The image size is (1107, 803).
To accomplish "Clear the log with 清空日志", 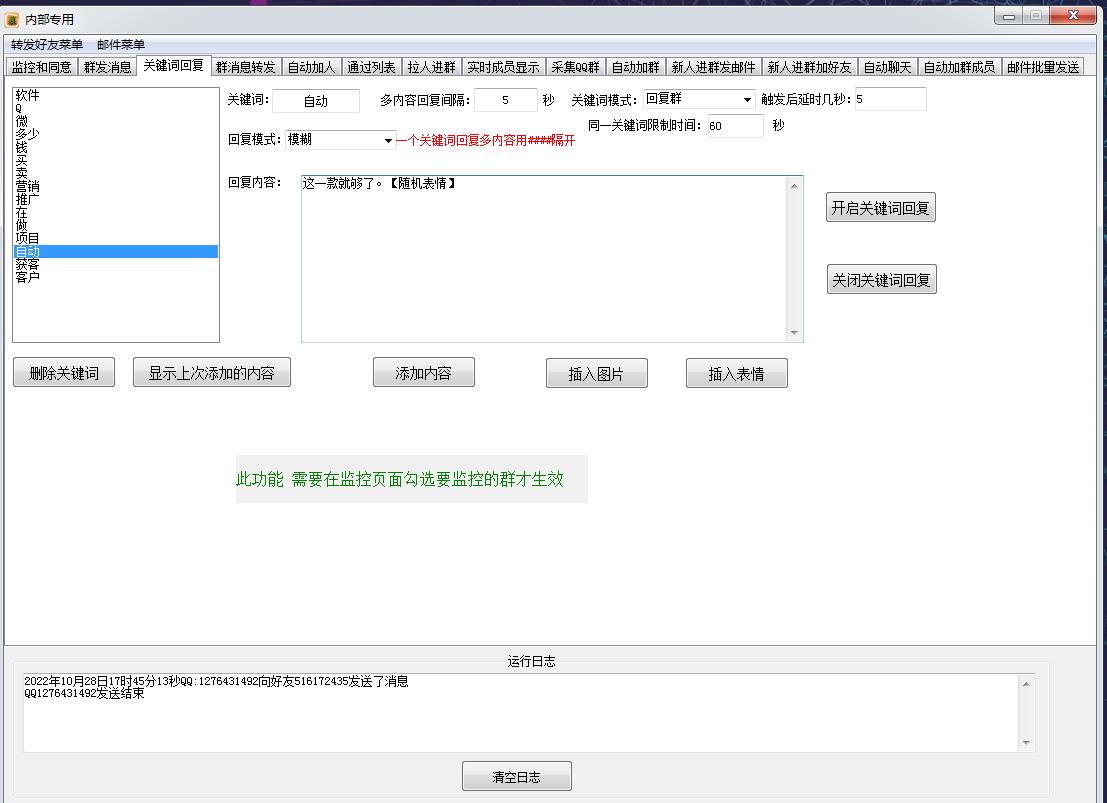I will 517,777.
